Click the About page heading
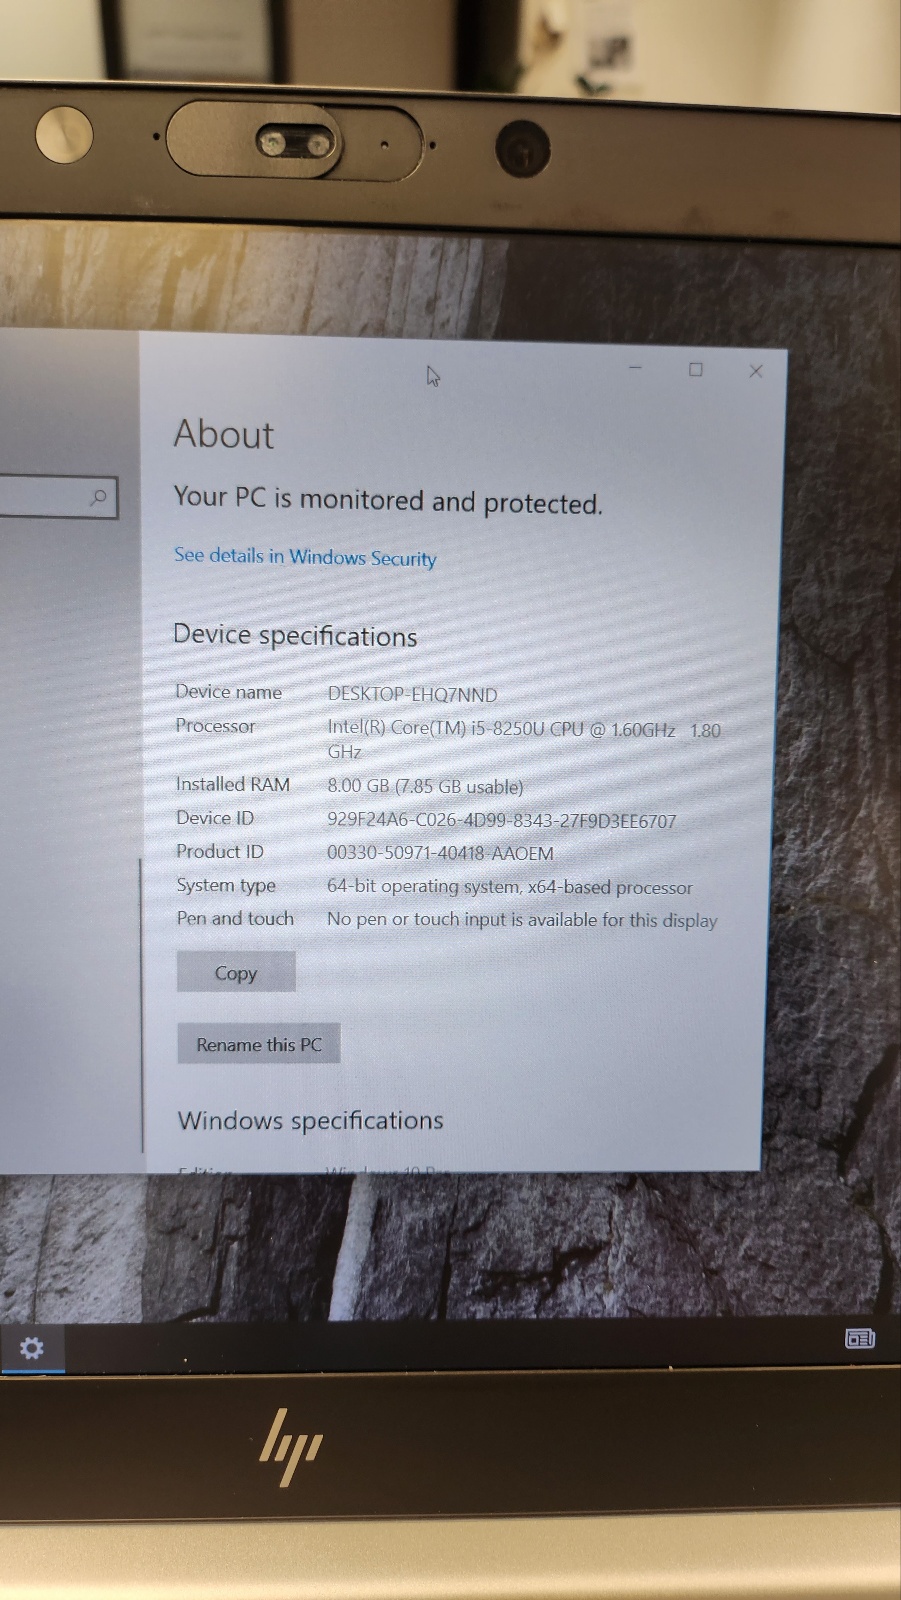The height and width of the screenshot is (1600, 901). click(x=223, y=434)
